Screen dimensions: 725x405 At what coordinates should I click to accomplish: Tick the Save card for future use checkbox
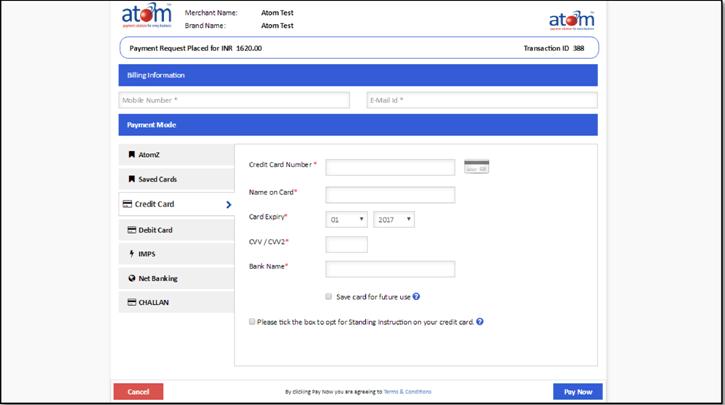(329, 296)
